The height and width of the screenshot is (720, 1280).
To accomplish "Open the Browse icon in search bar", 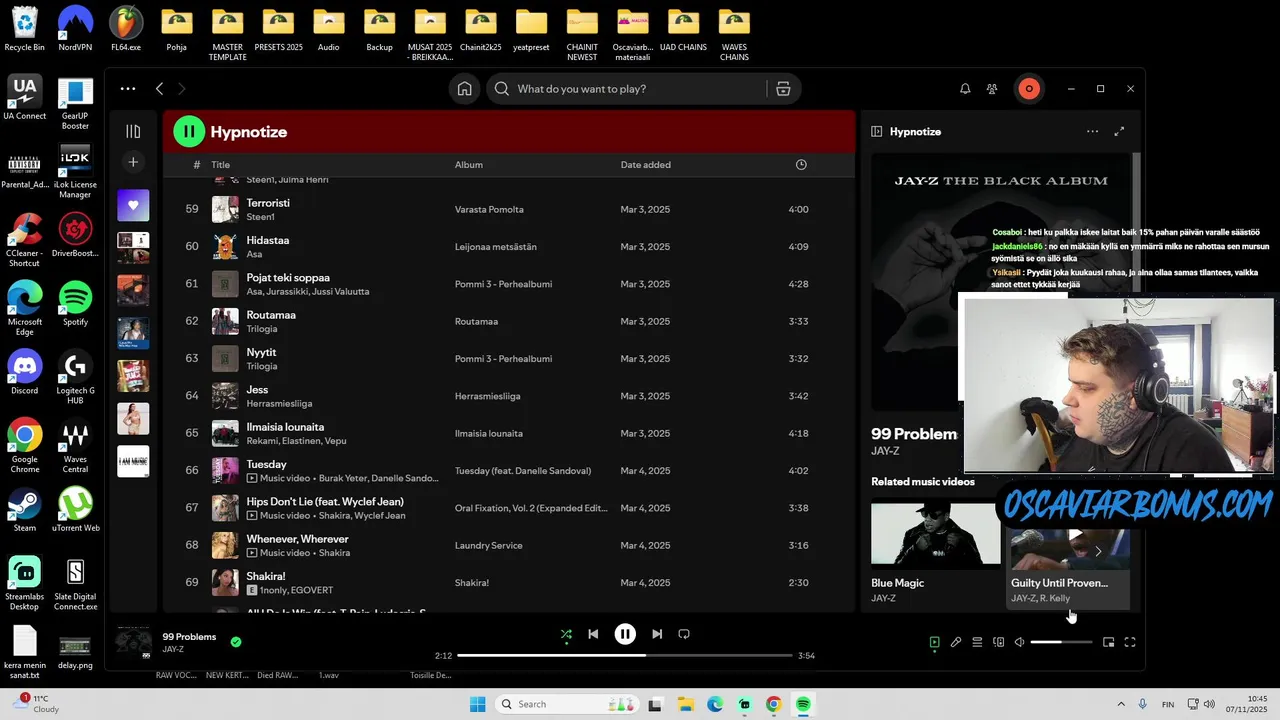I will [783, 89].
